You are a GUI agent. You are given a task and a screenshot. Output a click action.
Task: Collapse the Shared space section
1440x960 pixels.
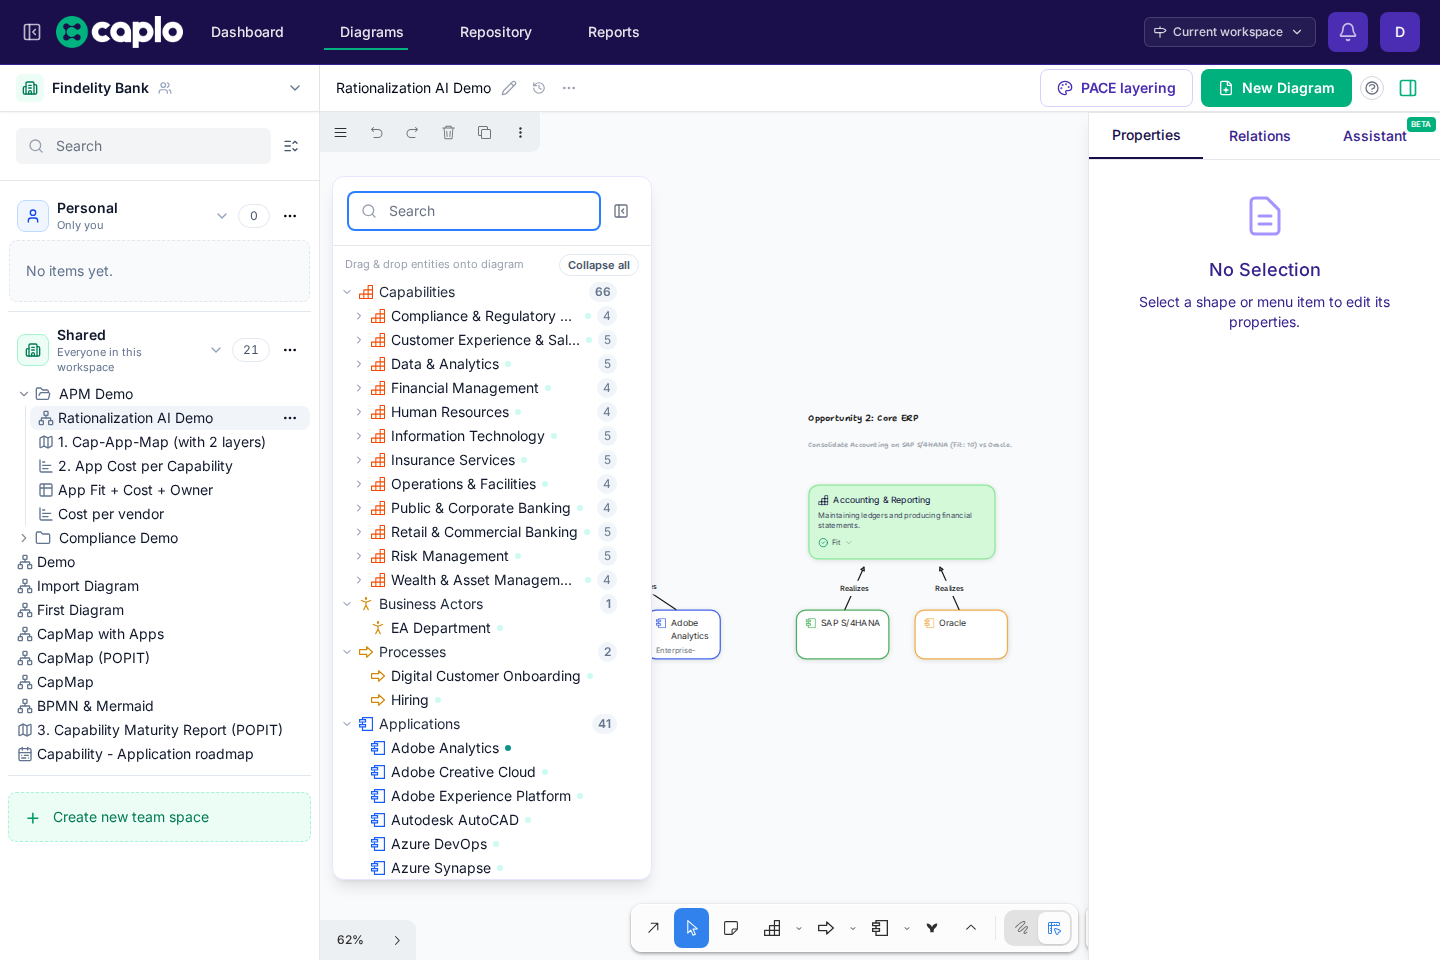tap(216, 350)
